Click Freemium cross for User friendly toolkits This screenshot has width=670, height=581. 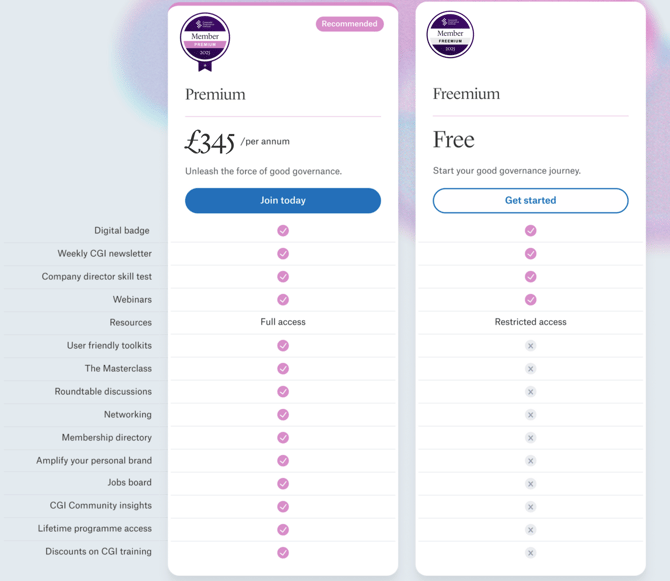click(x=531, y=346)
